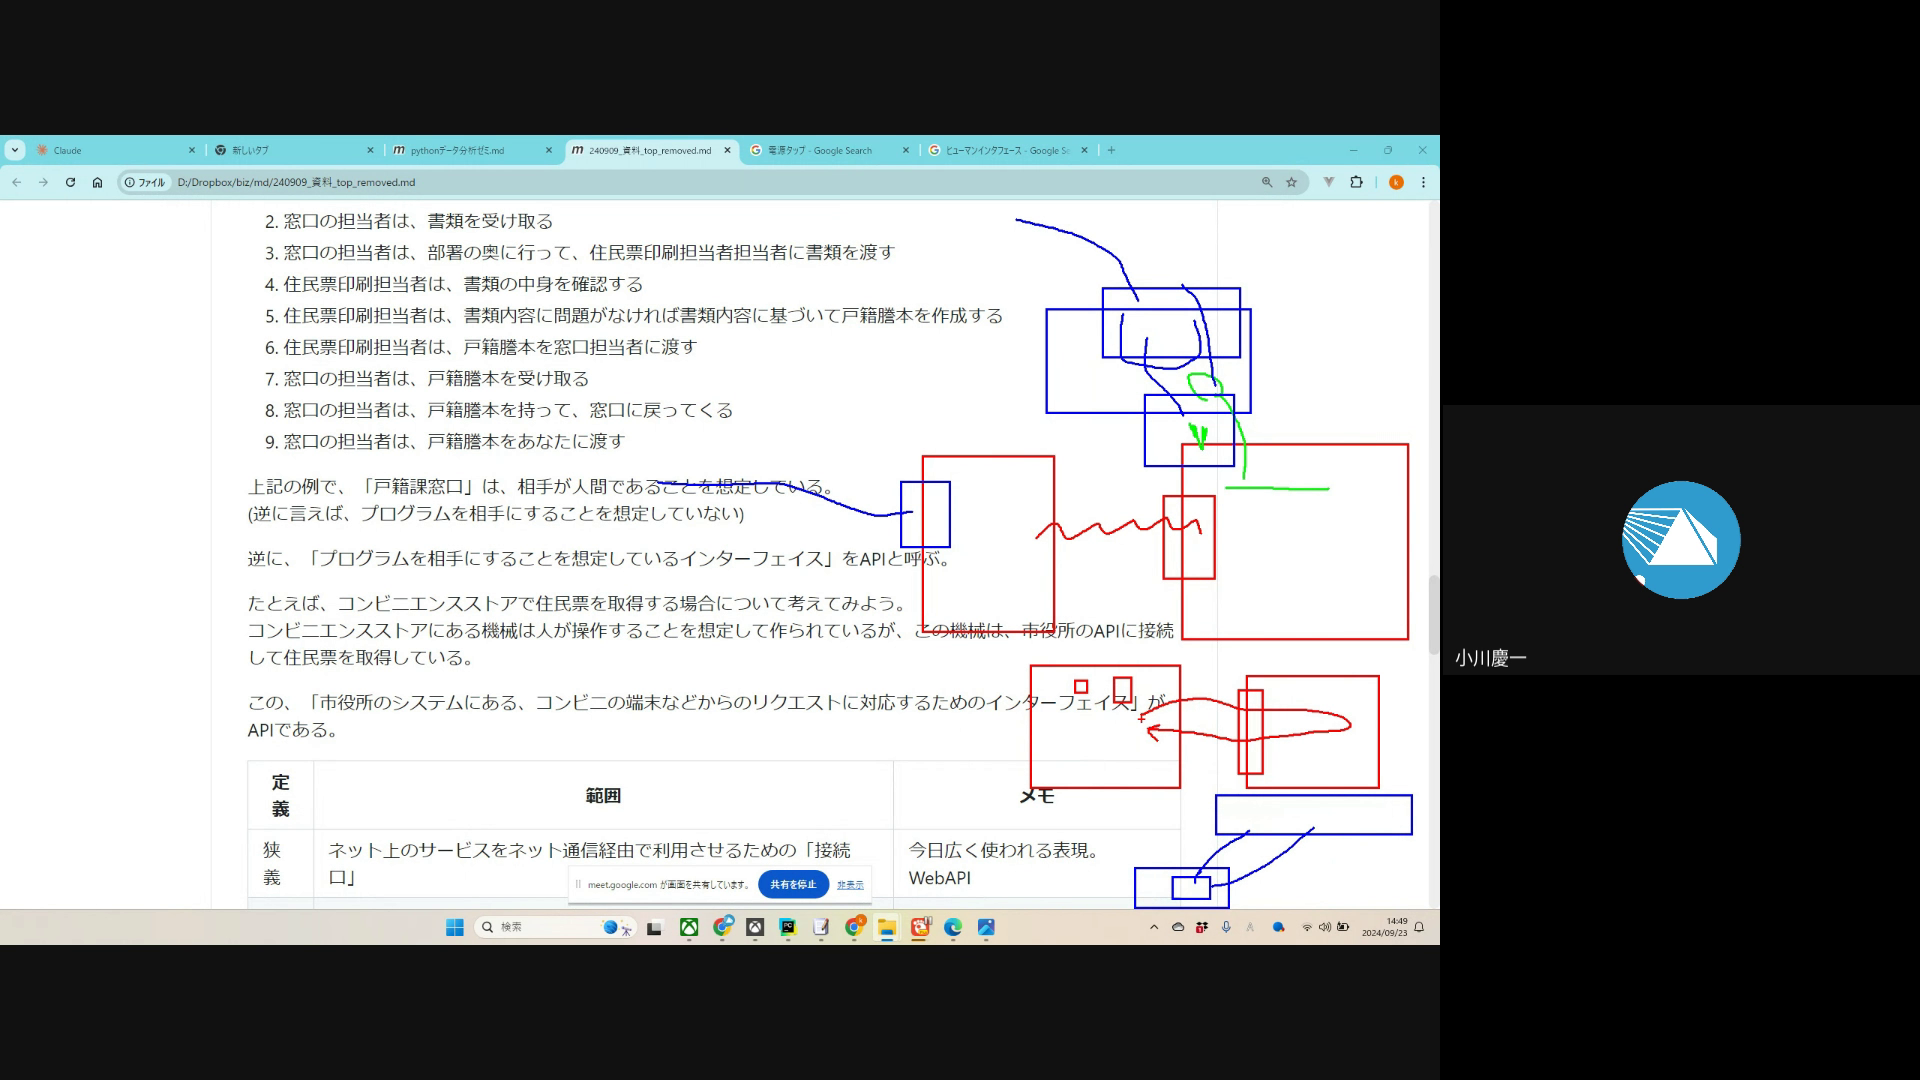Click the 共有を停止 button
Viewport: 1920px width, 1080px height.
[793, 884]
